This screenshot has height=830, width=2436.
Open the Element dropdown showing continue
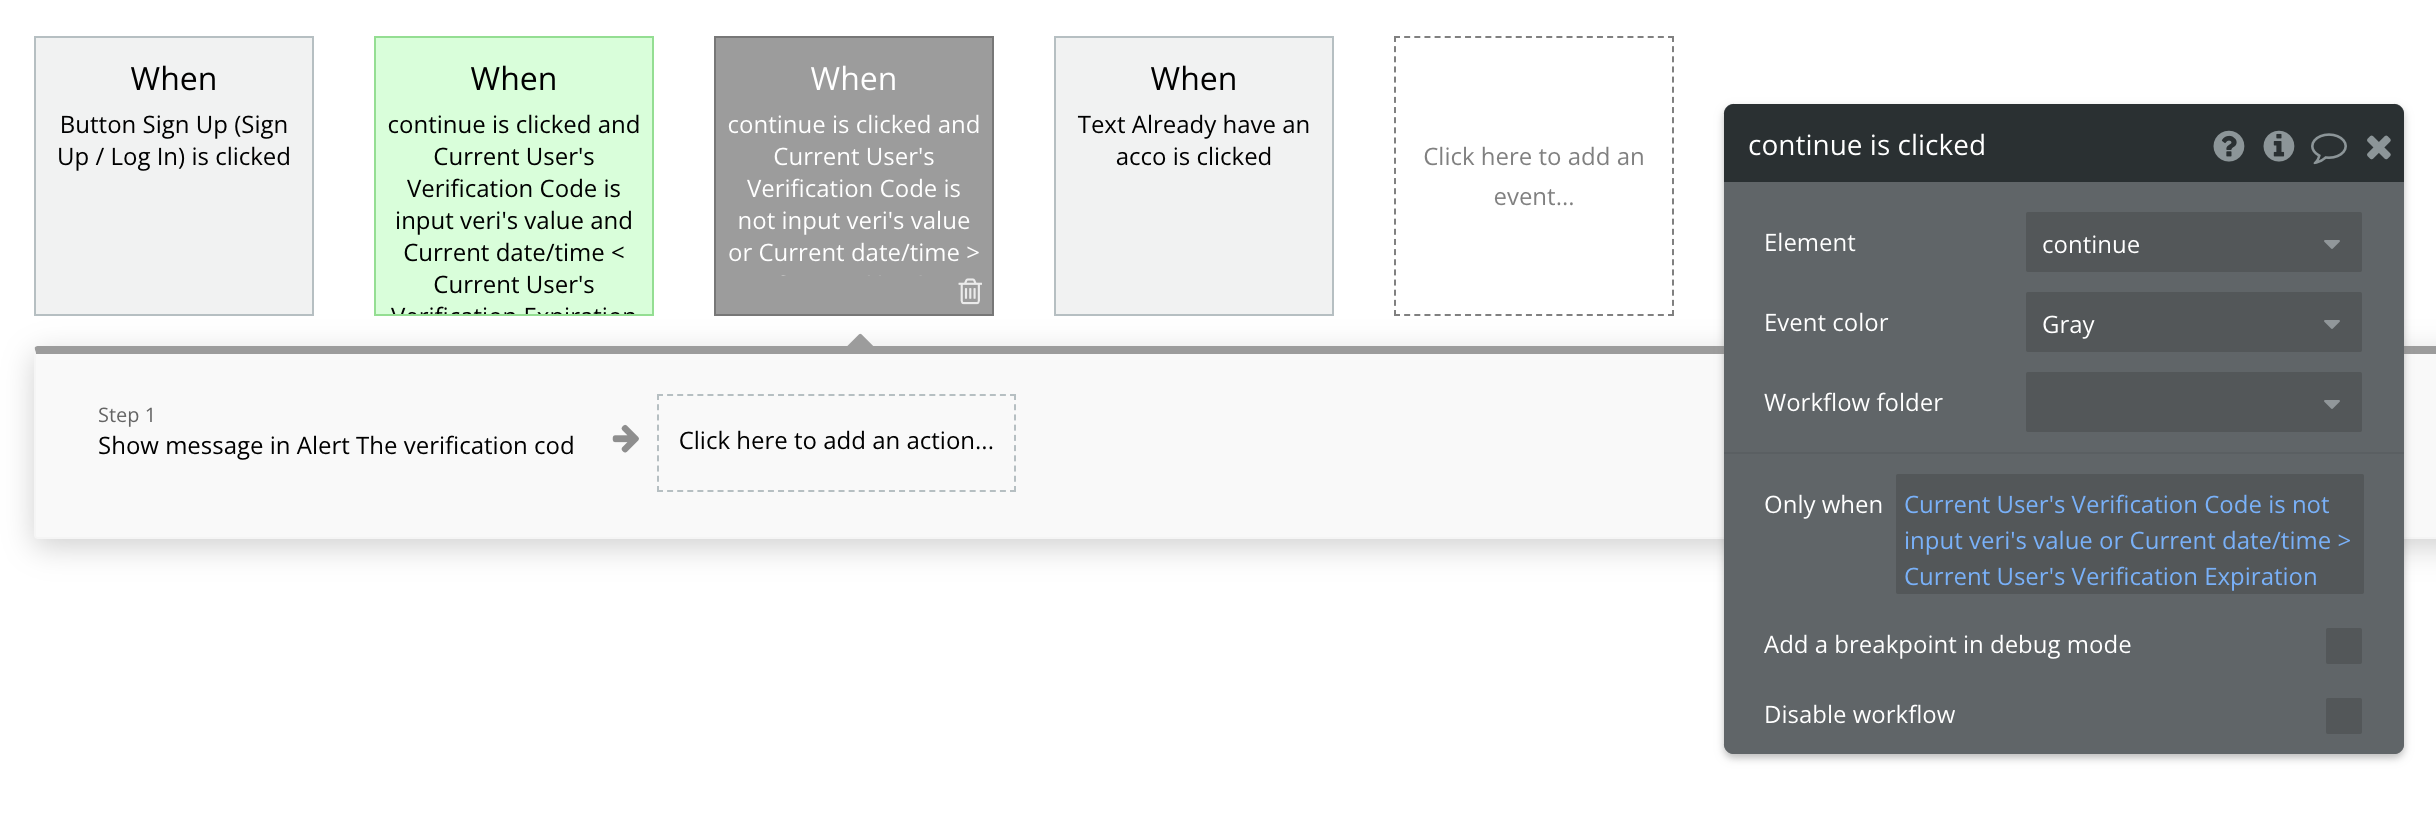pyautogui.click(x=2193, y=243)
